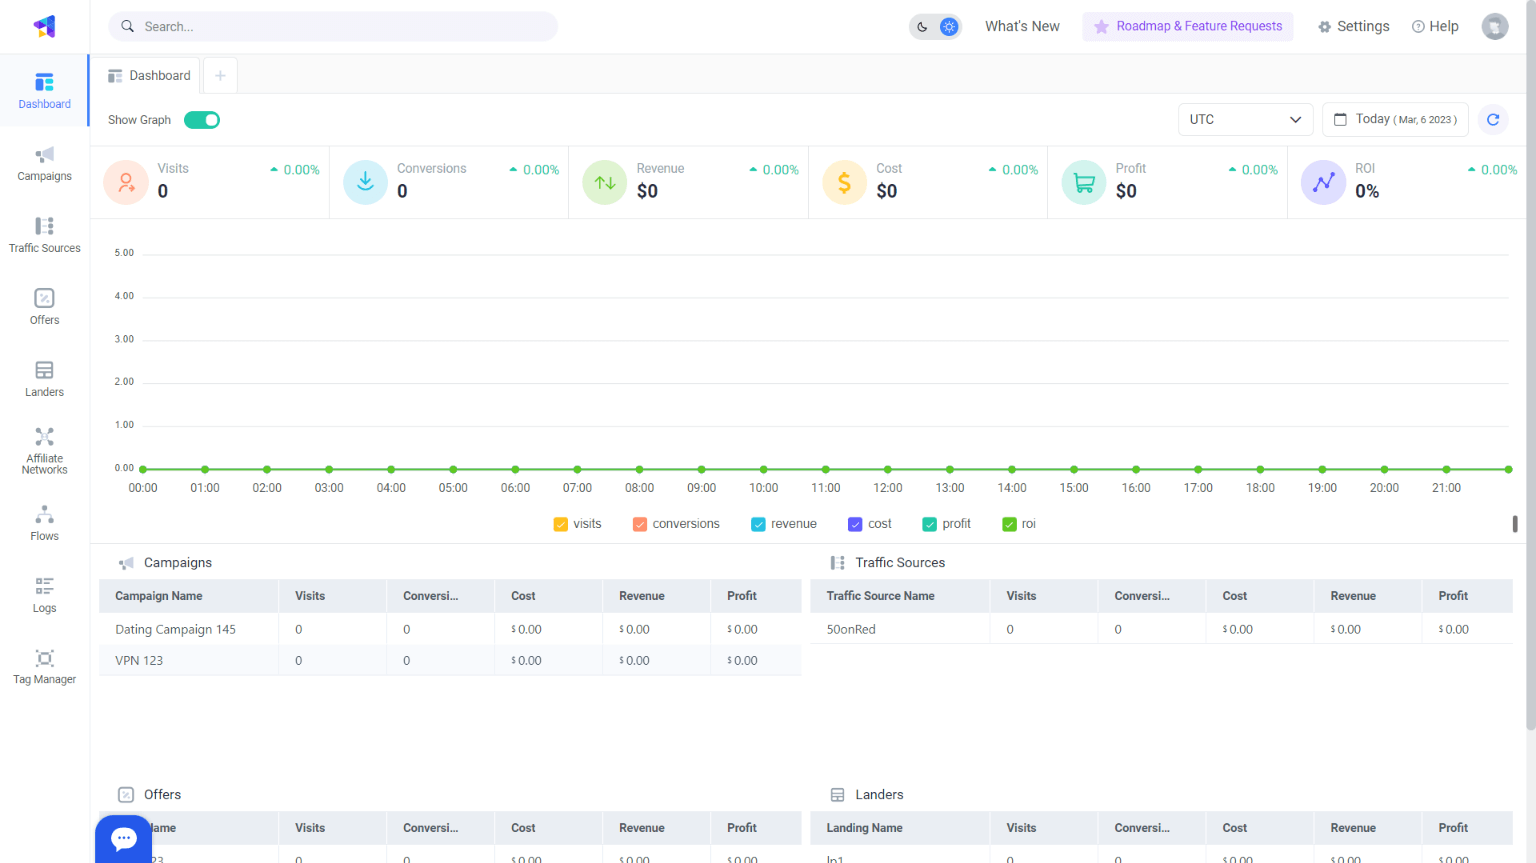Click inside the Search field
Screen dimensions: 1536x863
pos(333,26)
